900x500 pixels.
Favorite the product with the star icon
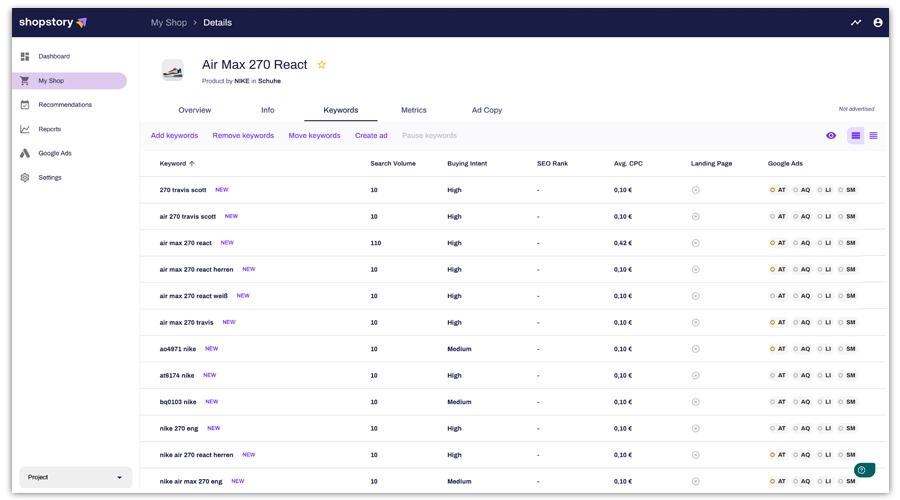pyautogui.click(x=321, y=64)
